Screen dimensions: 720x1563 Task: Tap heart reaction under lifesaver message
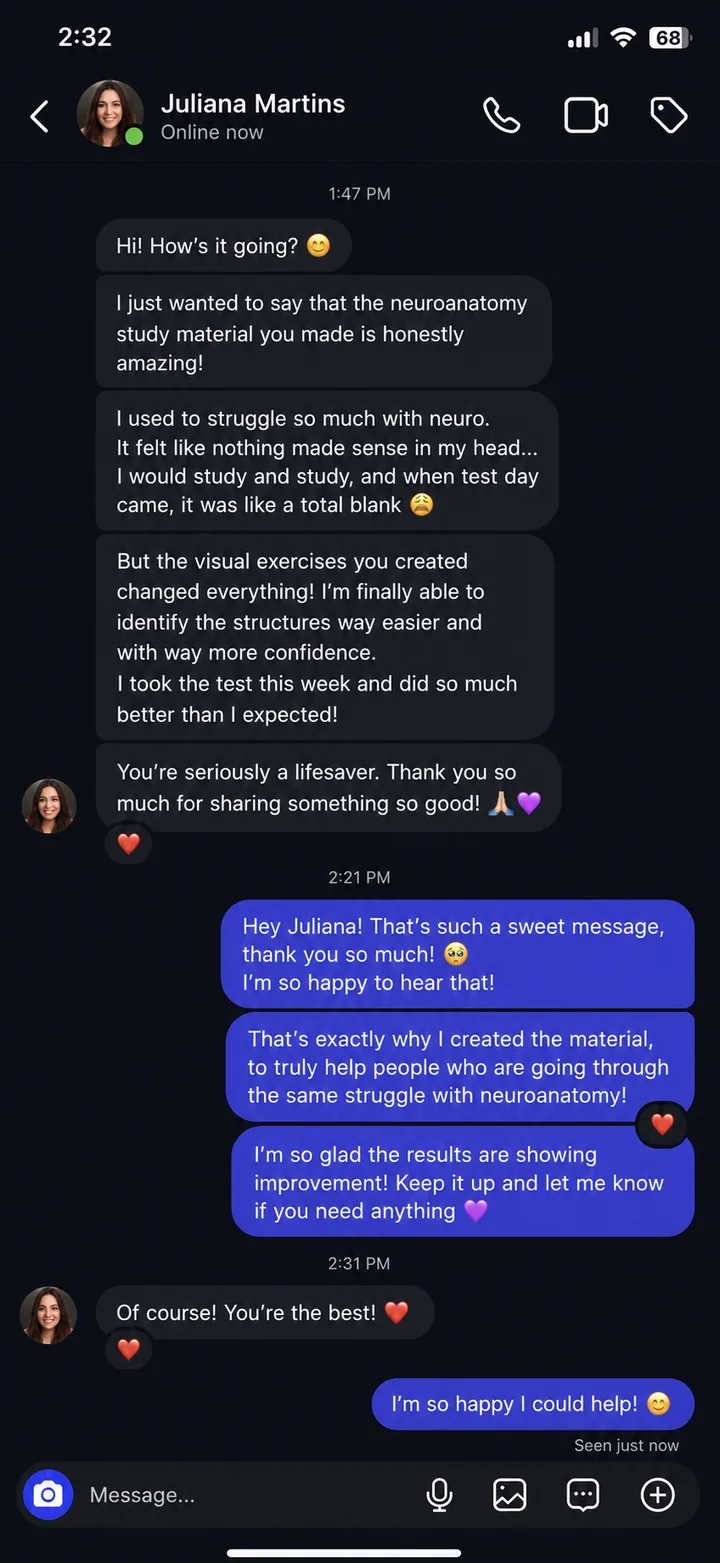tap(129, 843)
